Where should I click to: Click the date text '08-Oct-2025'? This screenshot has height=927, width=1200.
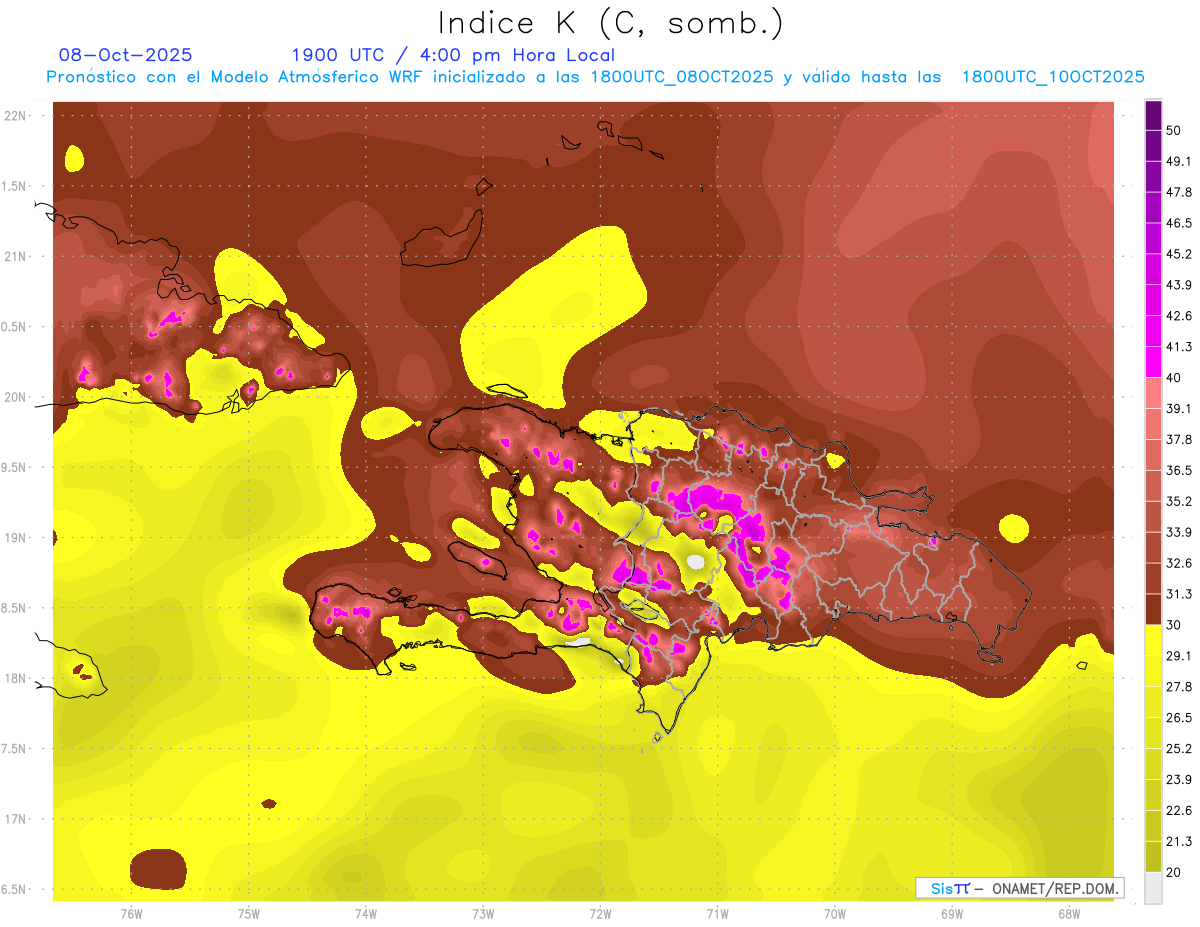126,55
